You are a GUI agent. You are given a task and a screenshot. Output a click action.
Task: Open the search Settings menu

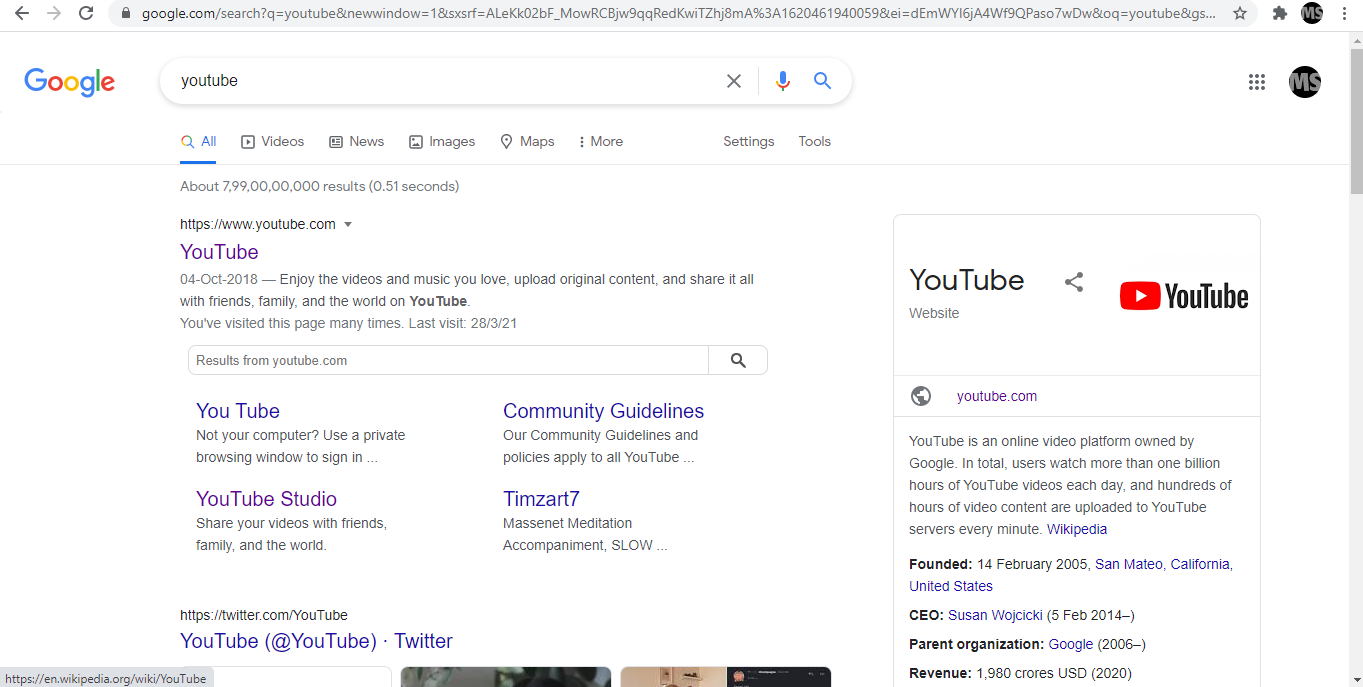748,141
